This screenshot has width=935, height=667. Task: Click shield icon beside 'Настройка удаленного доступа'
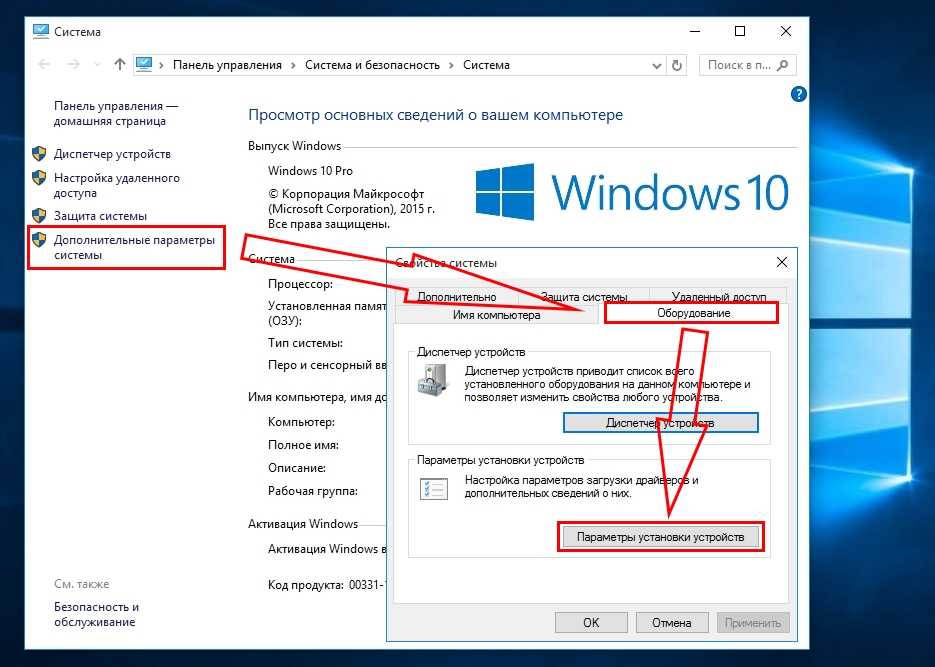[x=39, y=178]
